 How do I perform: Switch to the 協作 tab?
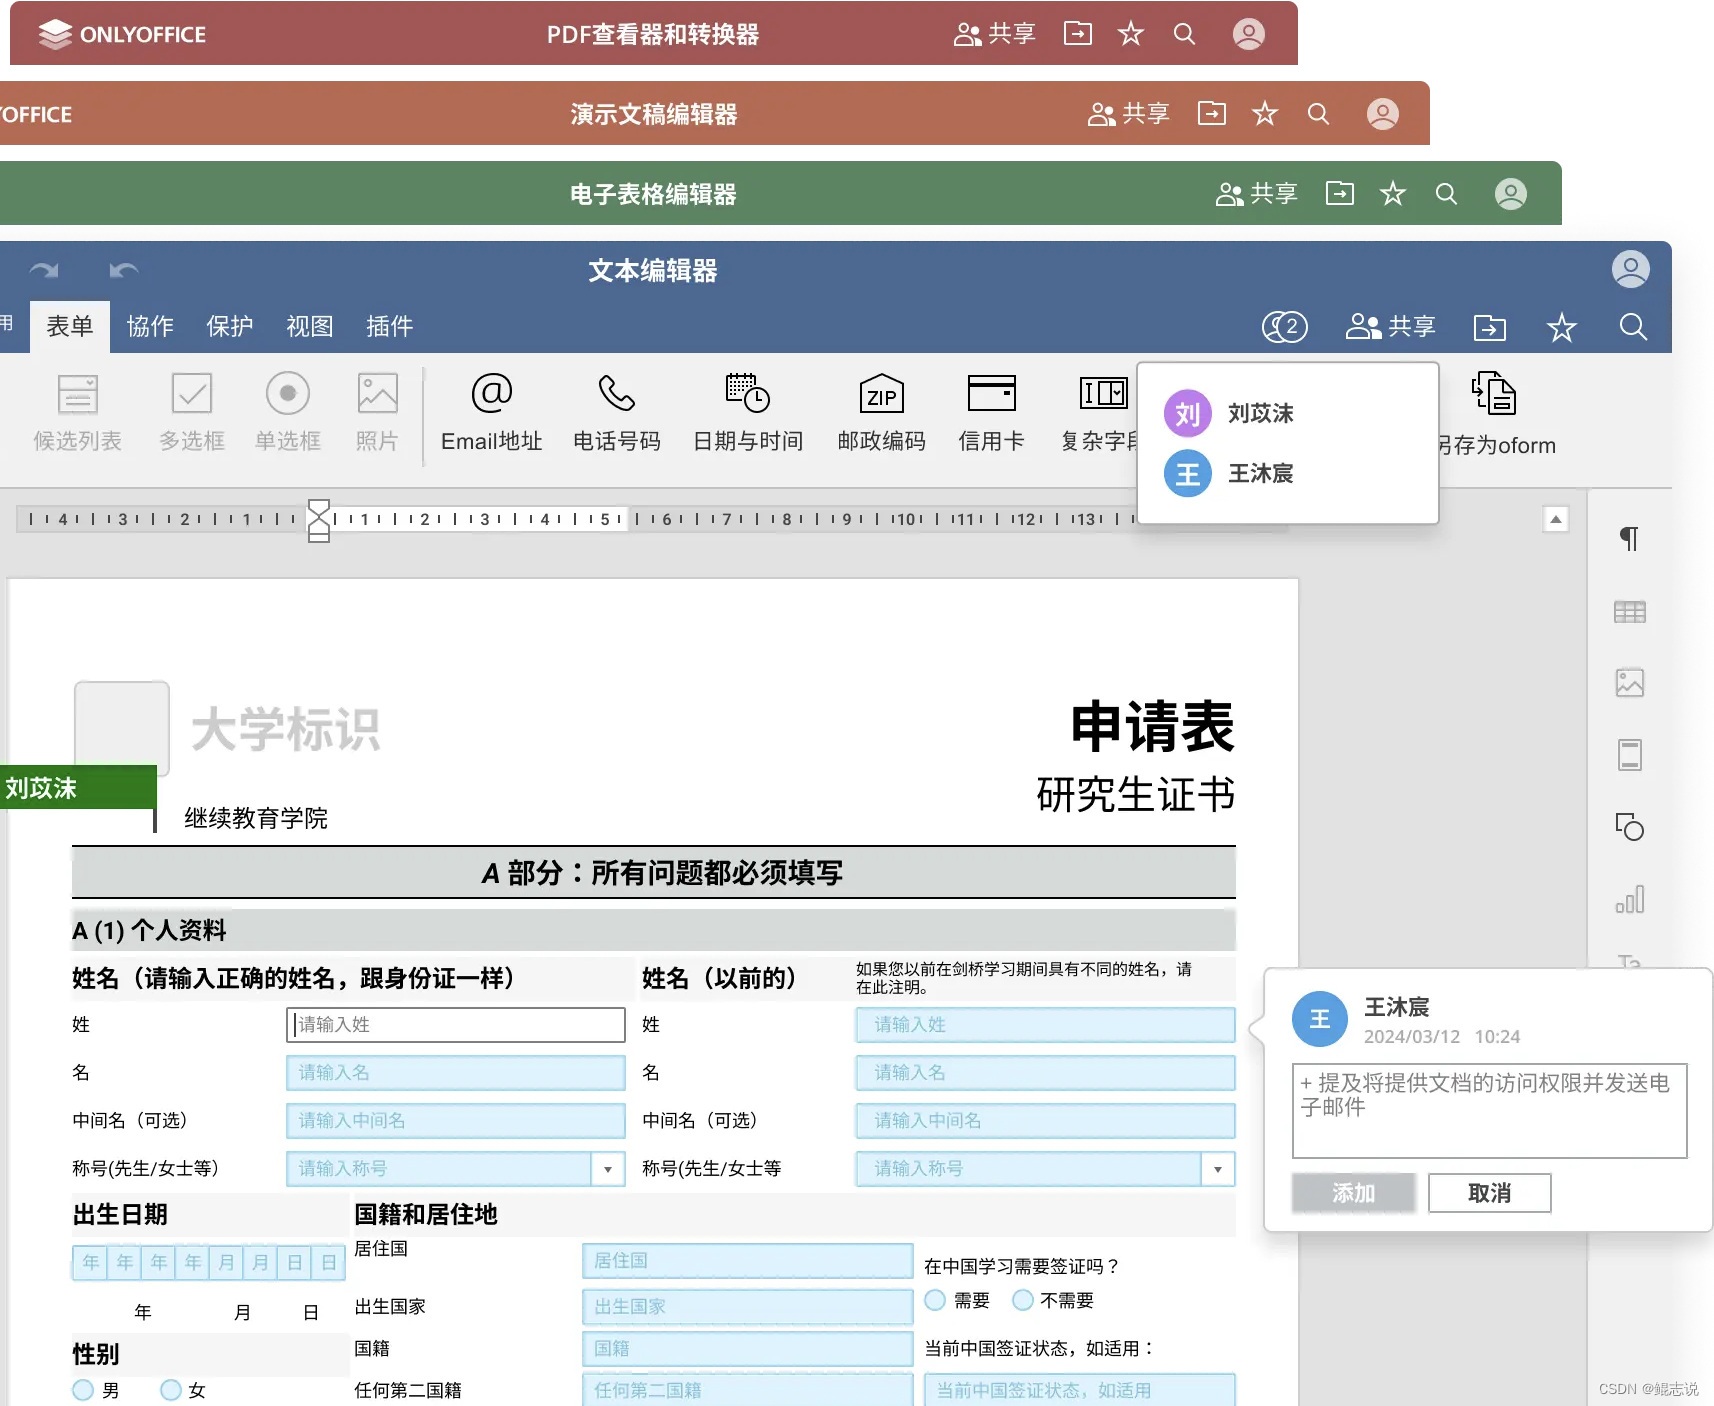(150, 326)
